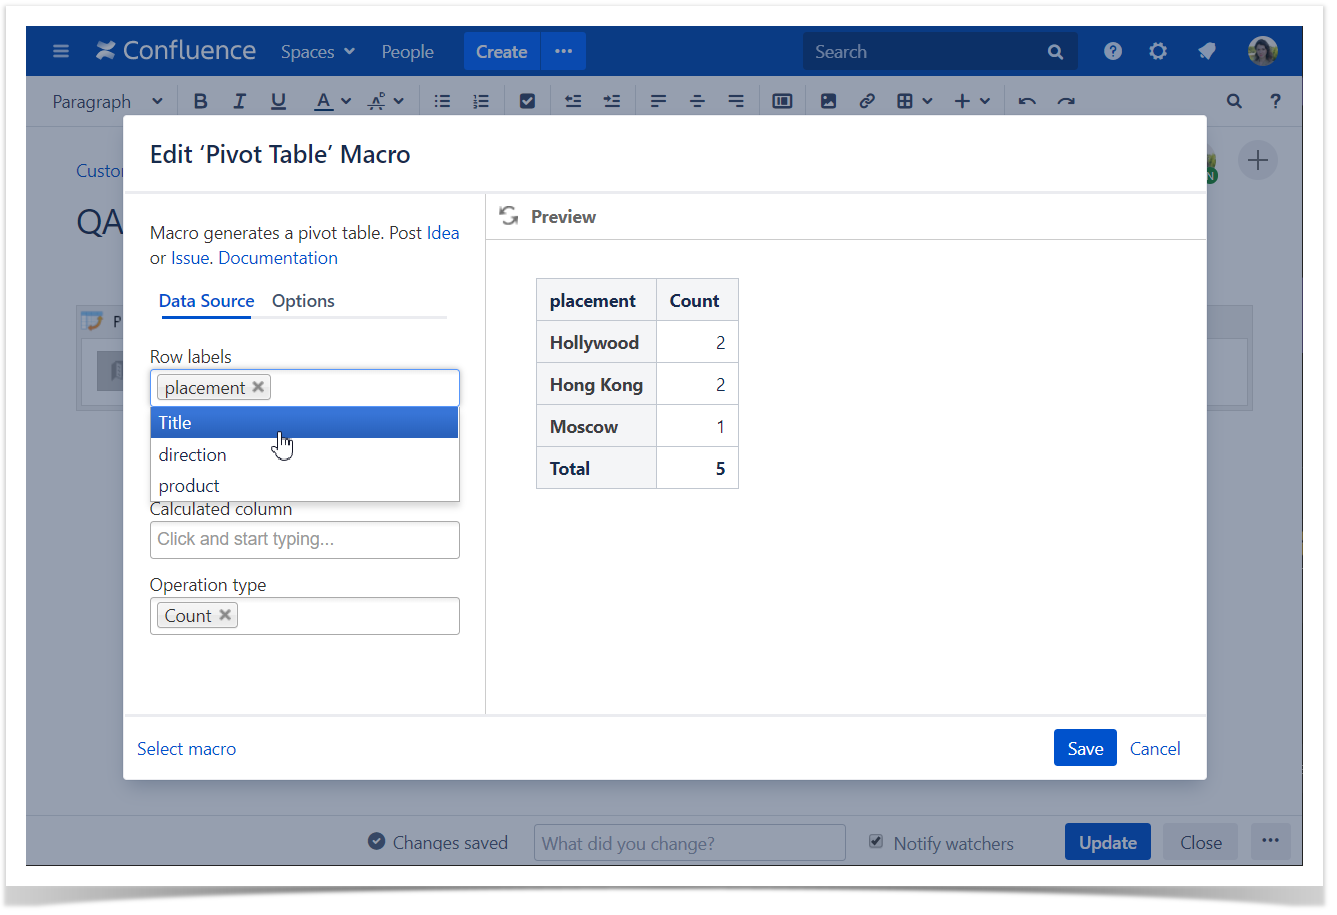Open the Documentation link
This screenshot has height=915, width=1337.
tap(277, 257)
